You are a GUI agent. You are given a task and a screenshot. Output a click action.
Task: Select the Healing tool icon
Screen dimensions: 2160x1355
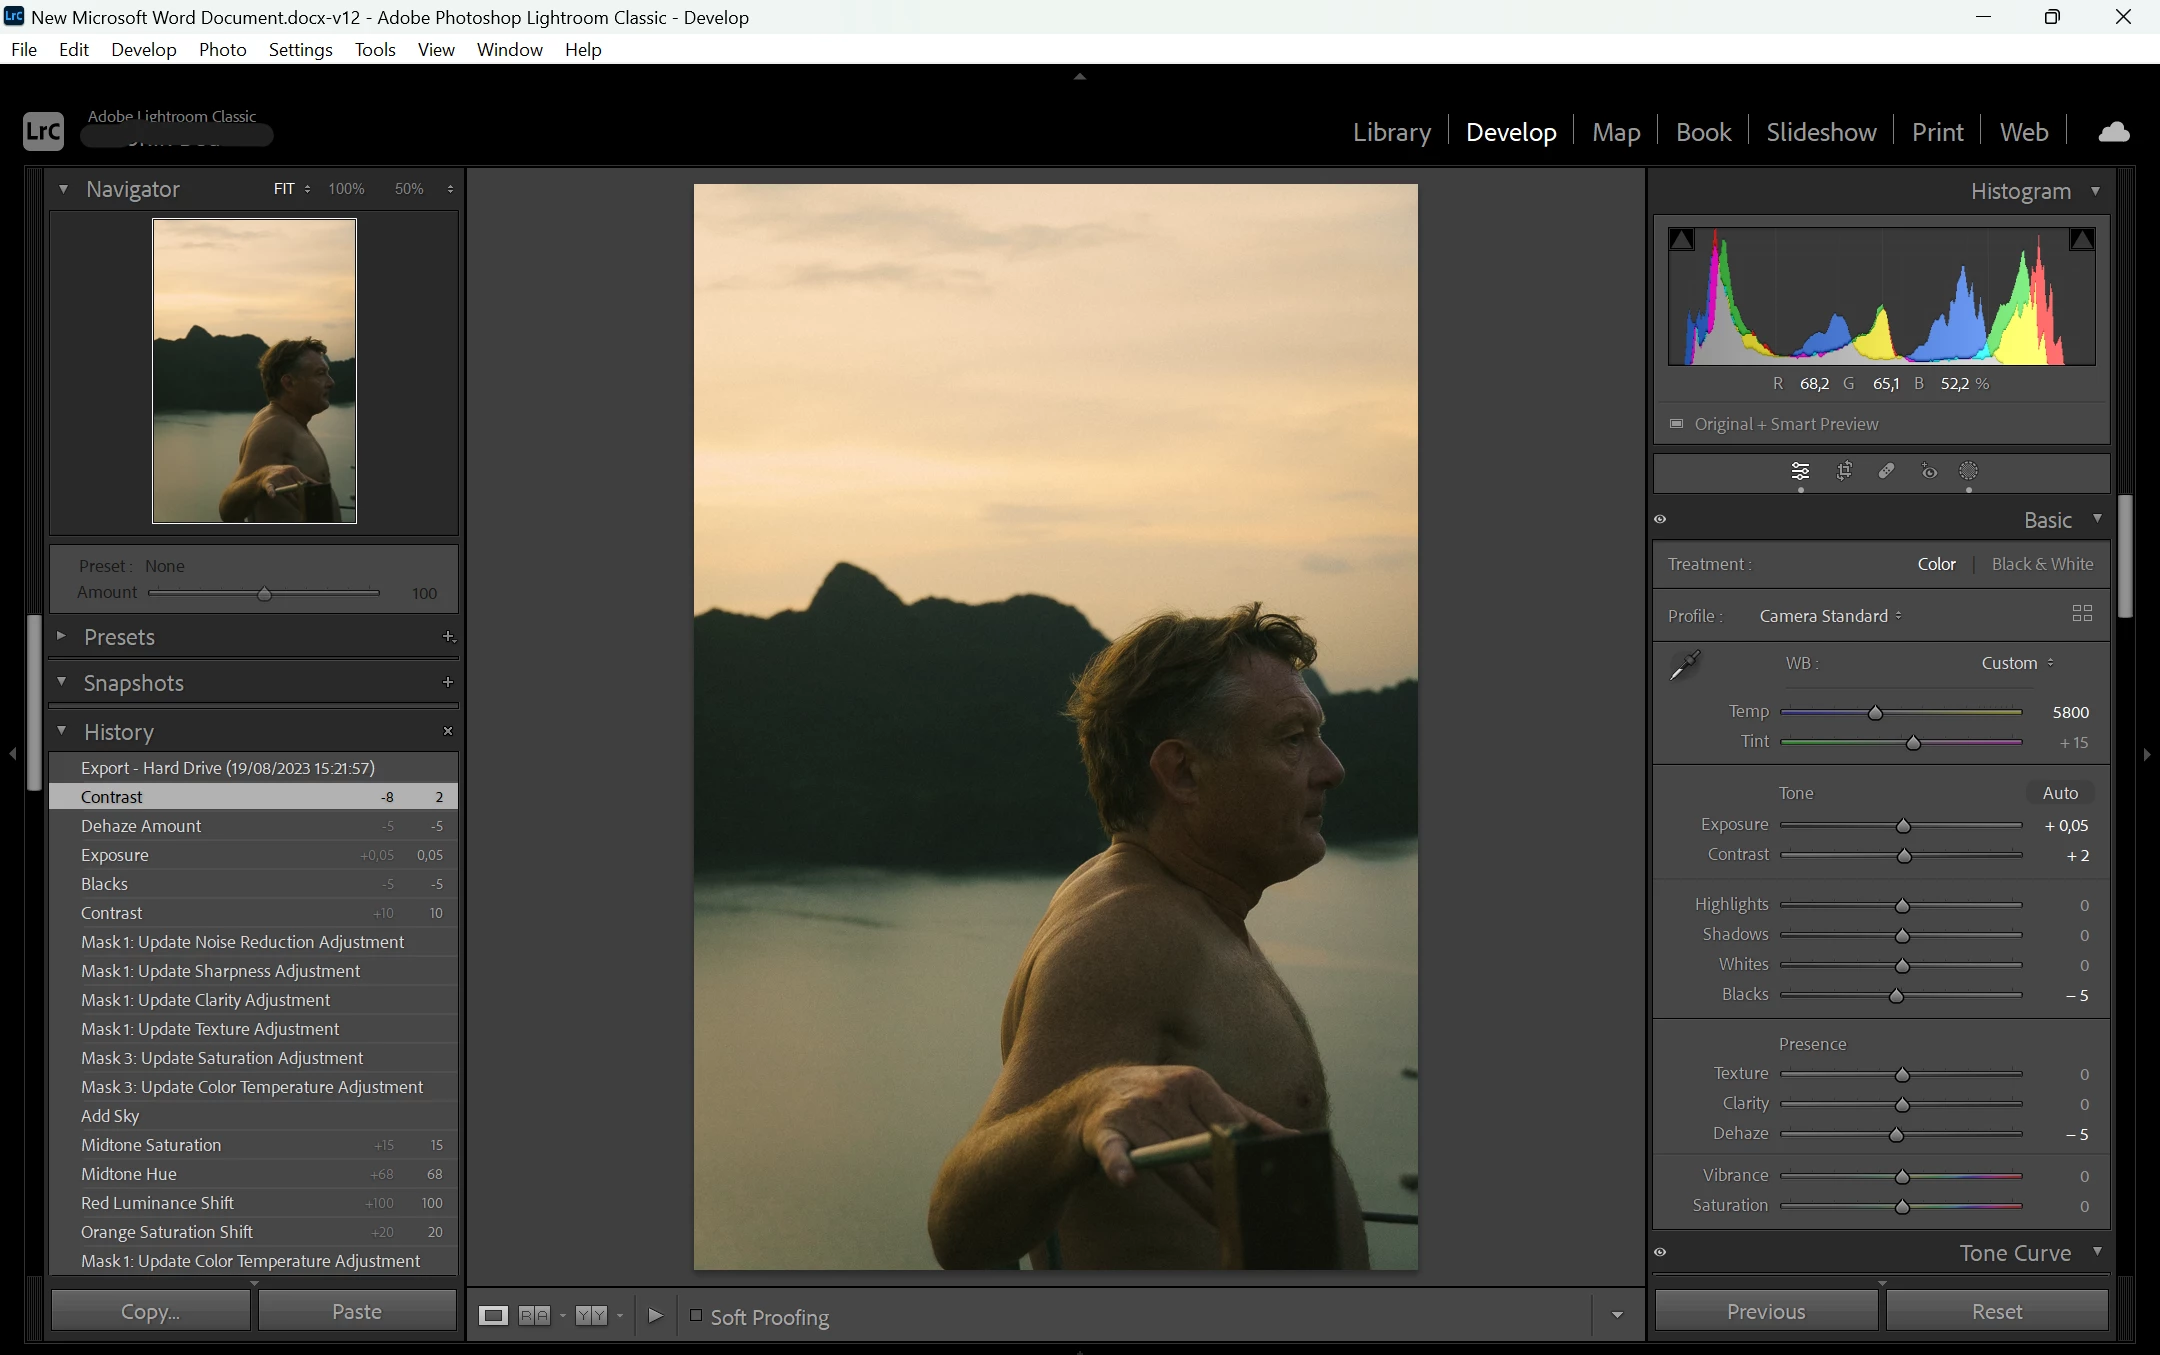pos(1886,471)
